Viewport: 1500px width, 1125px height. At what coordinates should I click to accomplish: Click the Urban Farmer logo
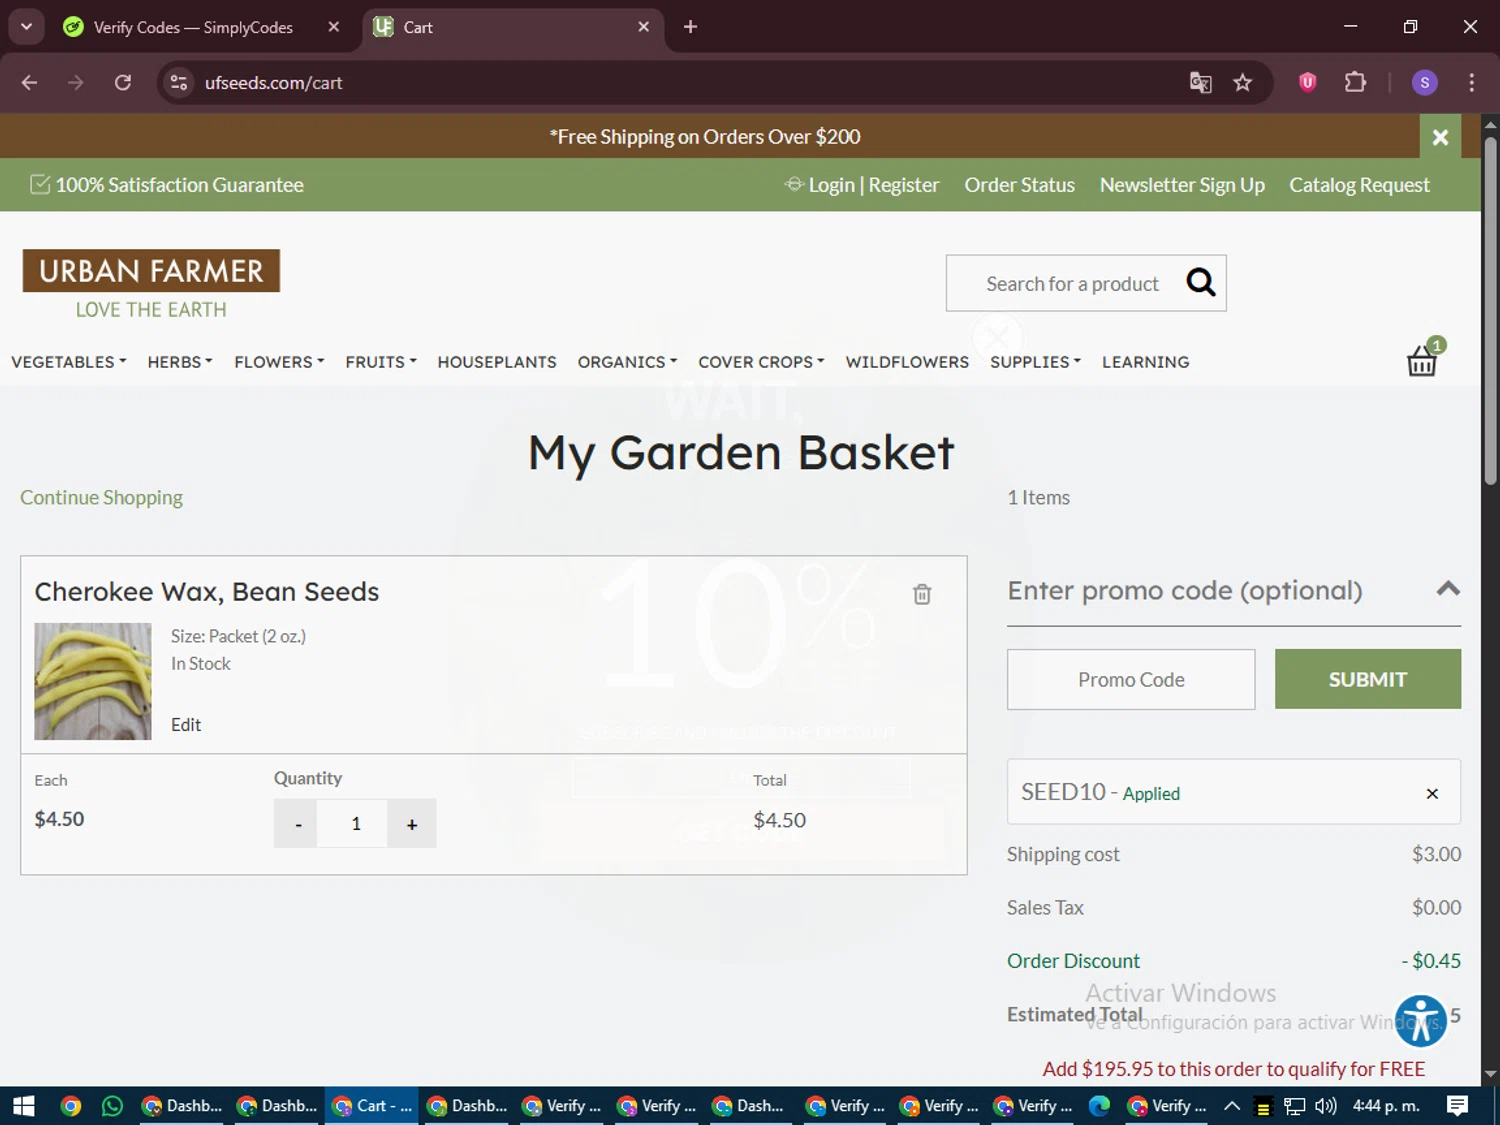[151, 285]
